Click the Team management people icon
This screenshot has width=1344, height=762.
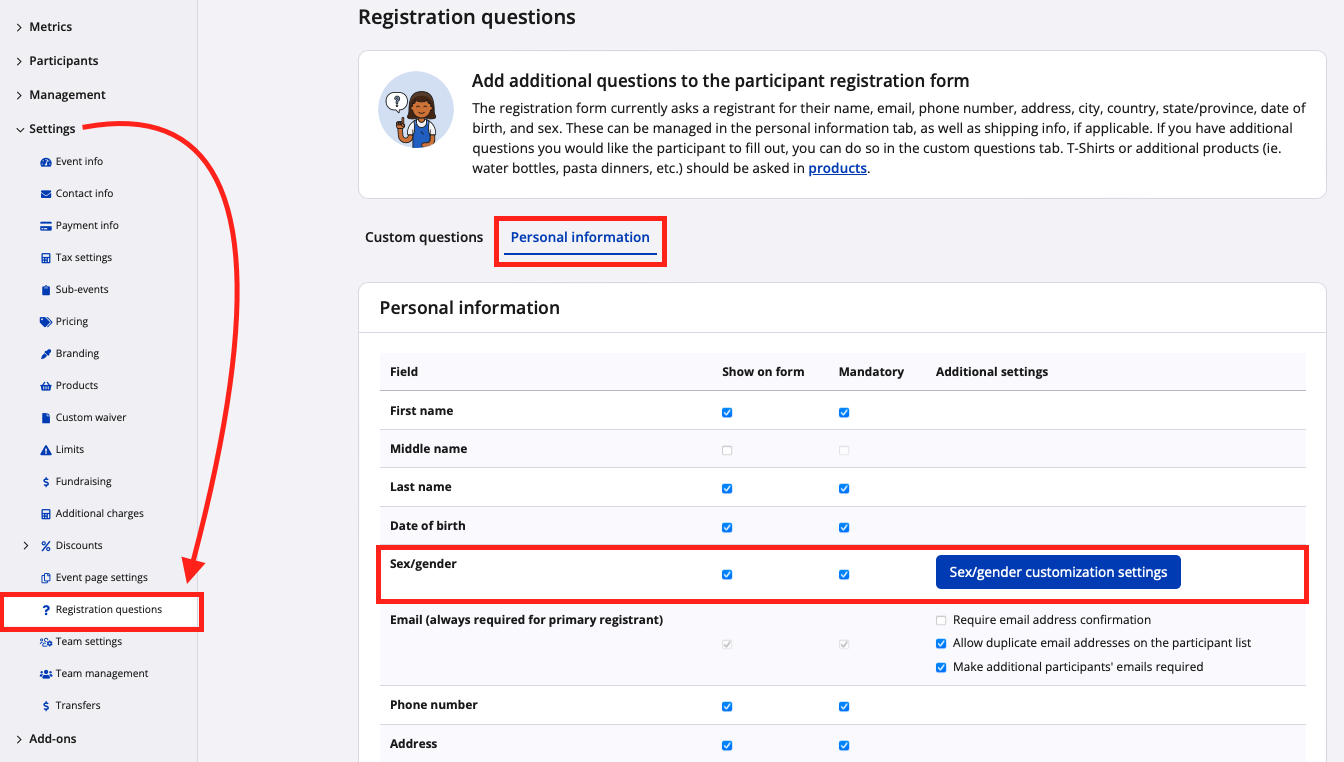pyautogui.click(x=46, y=674)
